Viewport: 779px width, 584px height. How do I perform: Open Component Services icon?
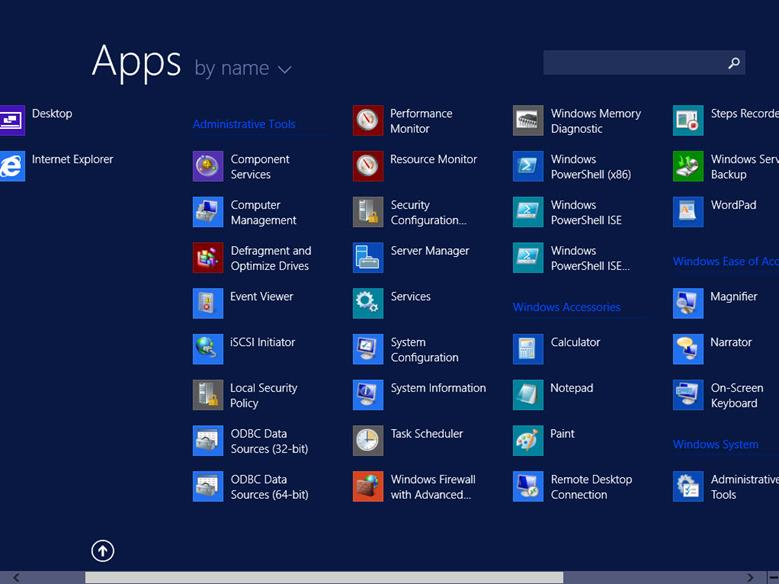(x=208, y=166)
